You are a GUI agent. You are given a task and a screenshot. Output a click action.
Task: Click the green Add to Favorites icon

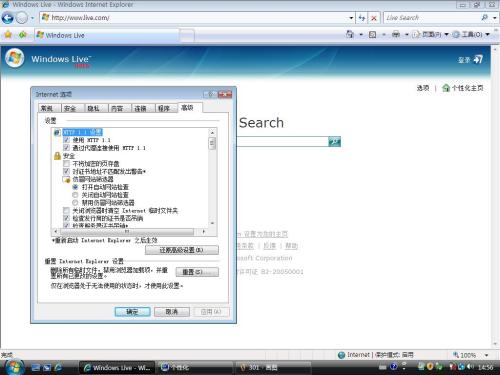22,34
